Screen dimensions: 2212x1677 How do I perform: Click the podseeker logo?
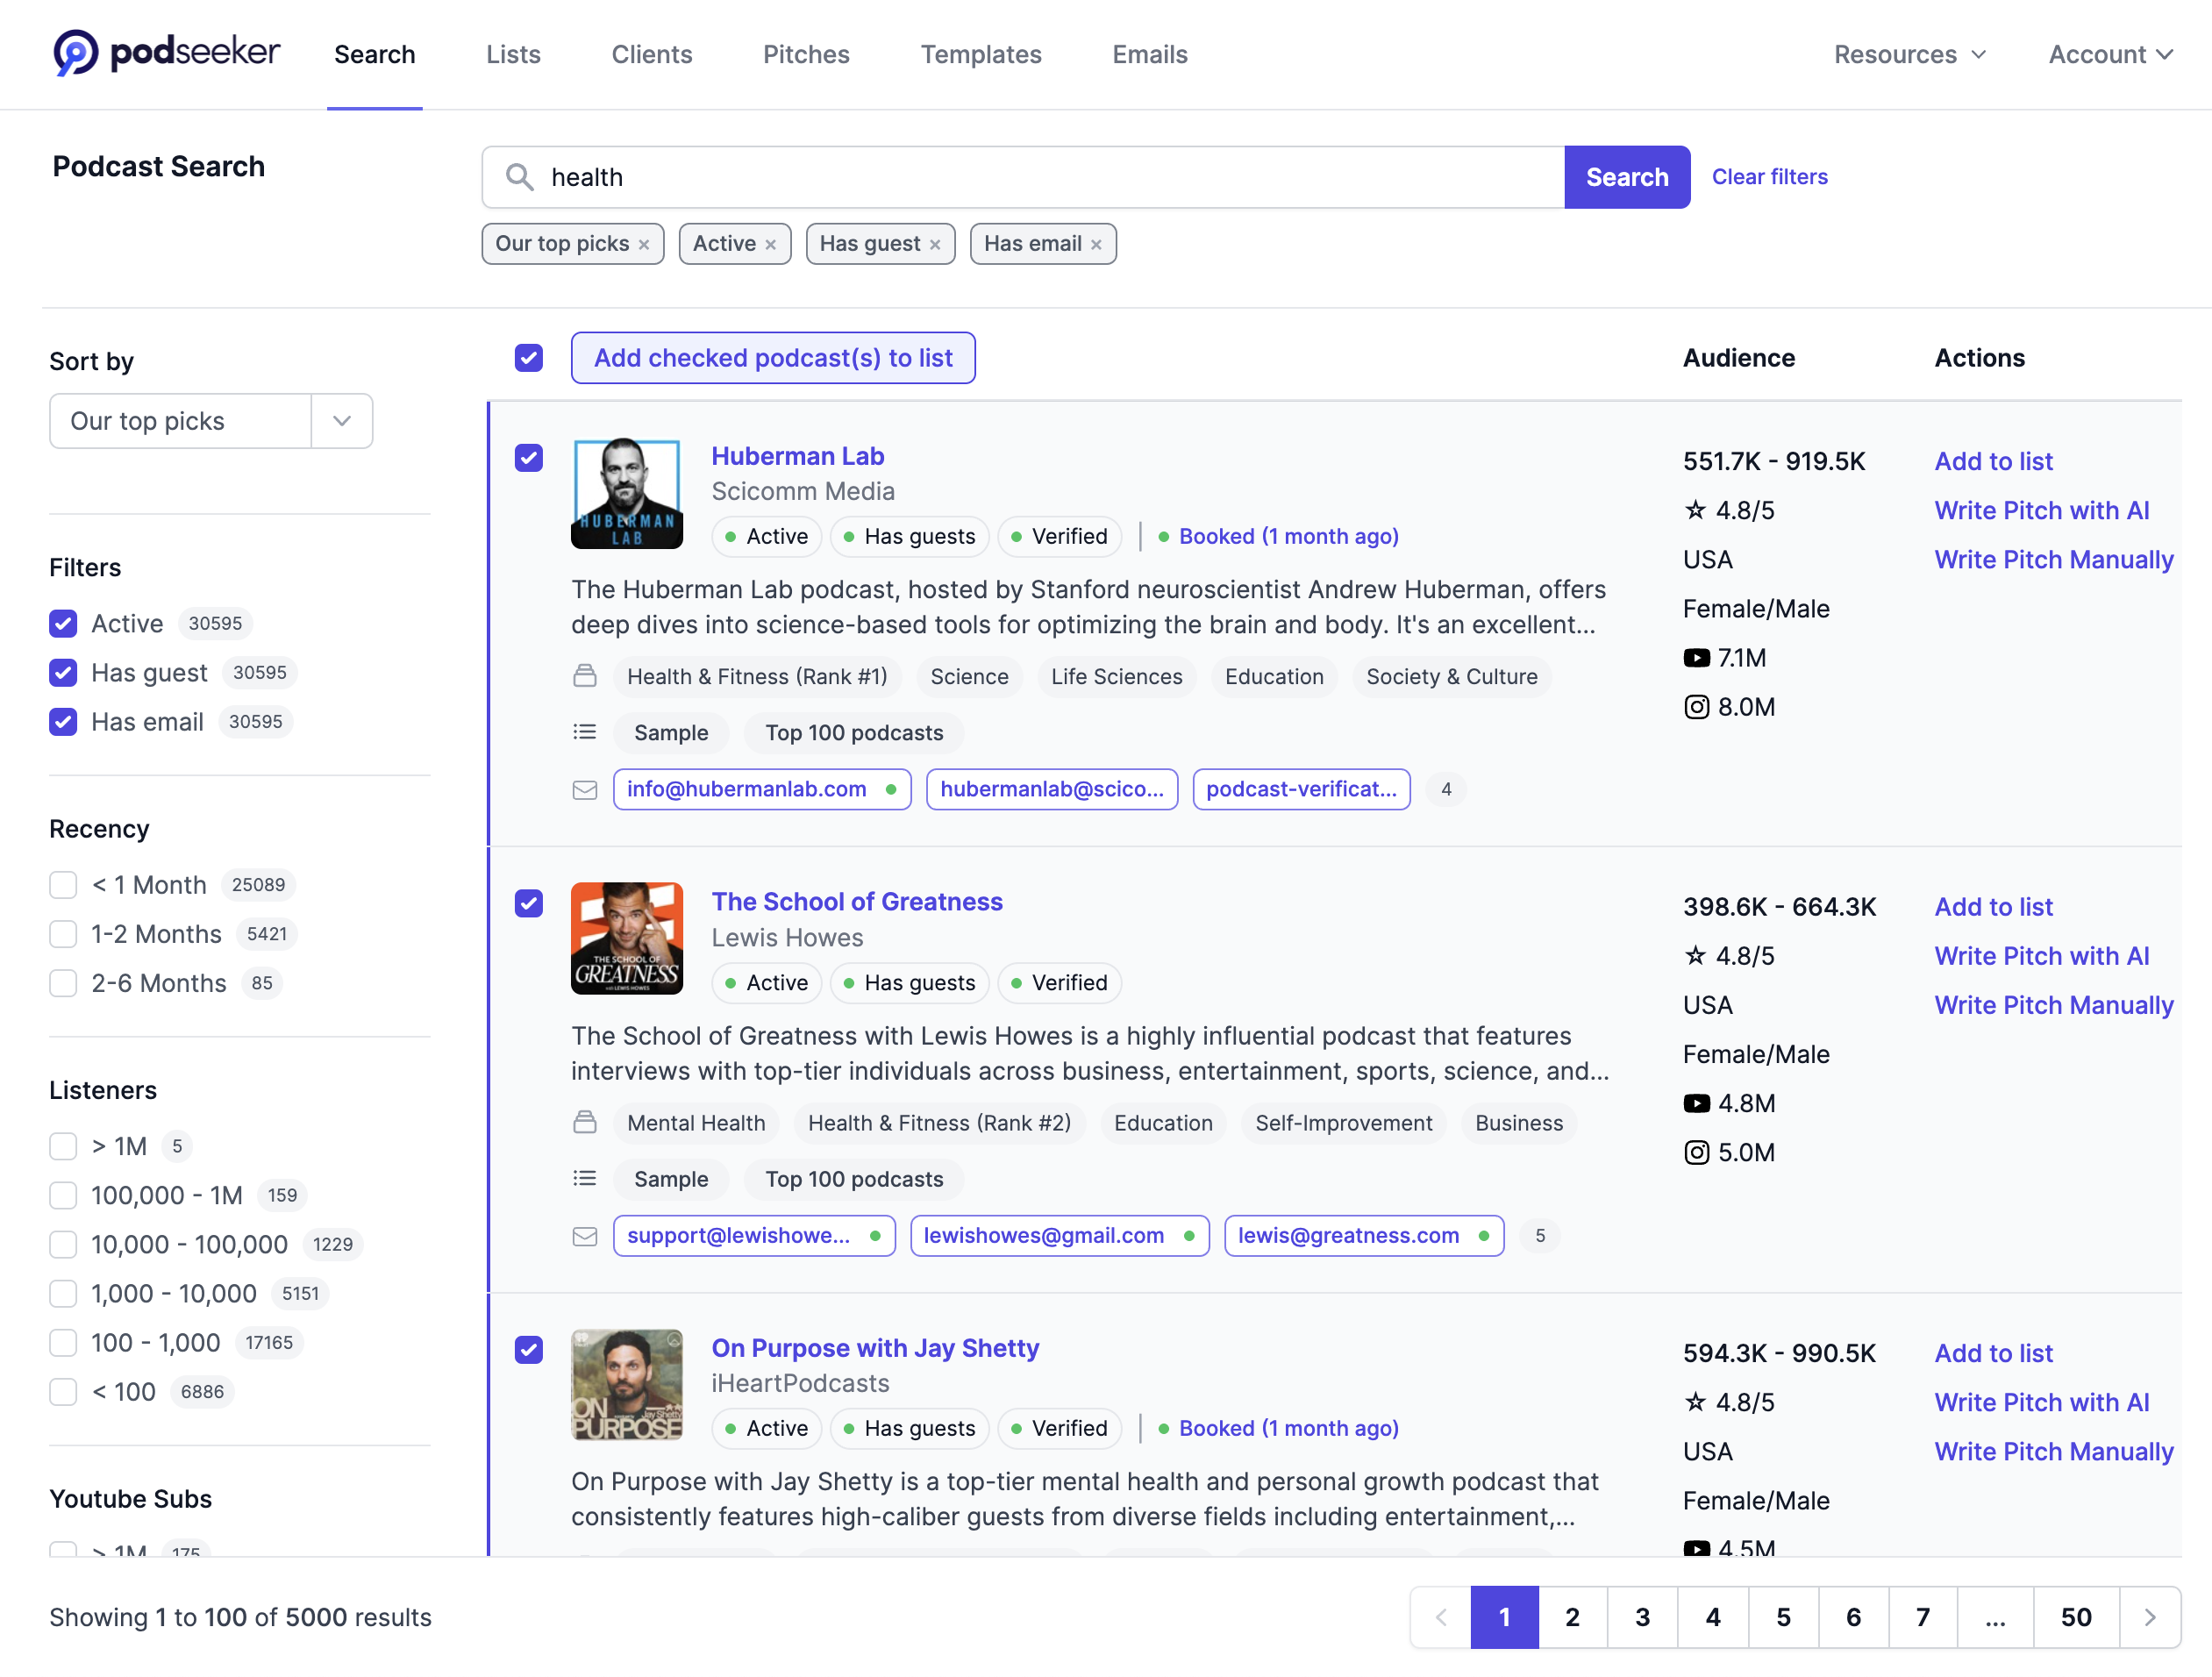click(x=166, y=53)
